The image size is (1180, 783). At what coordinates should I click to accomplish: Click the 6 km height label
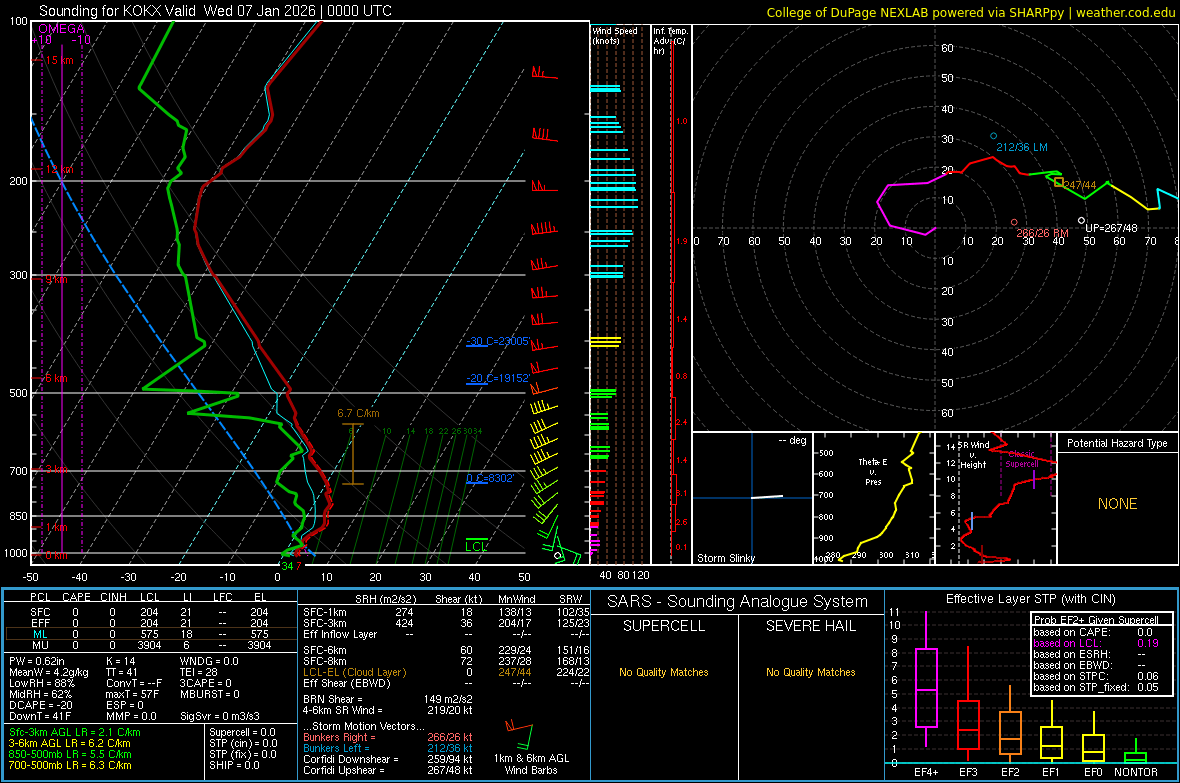pos(56,378)
